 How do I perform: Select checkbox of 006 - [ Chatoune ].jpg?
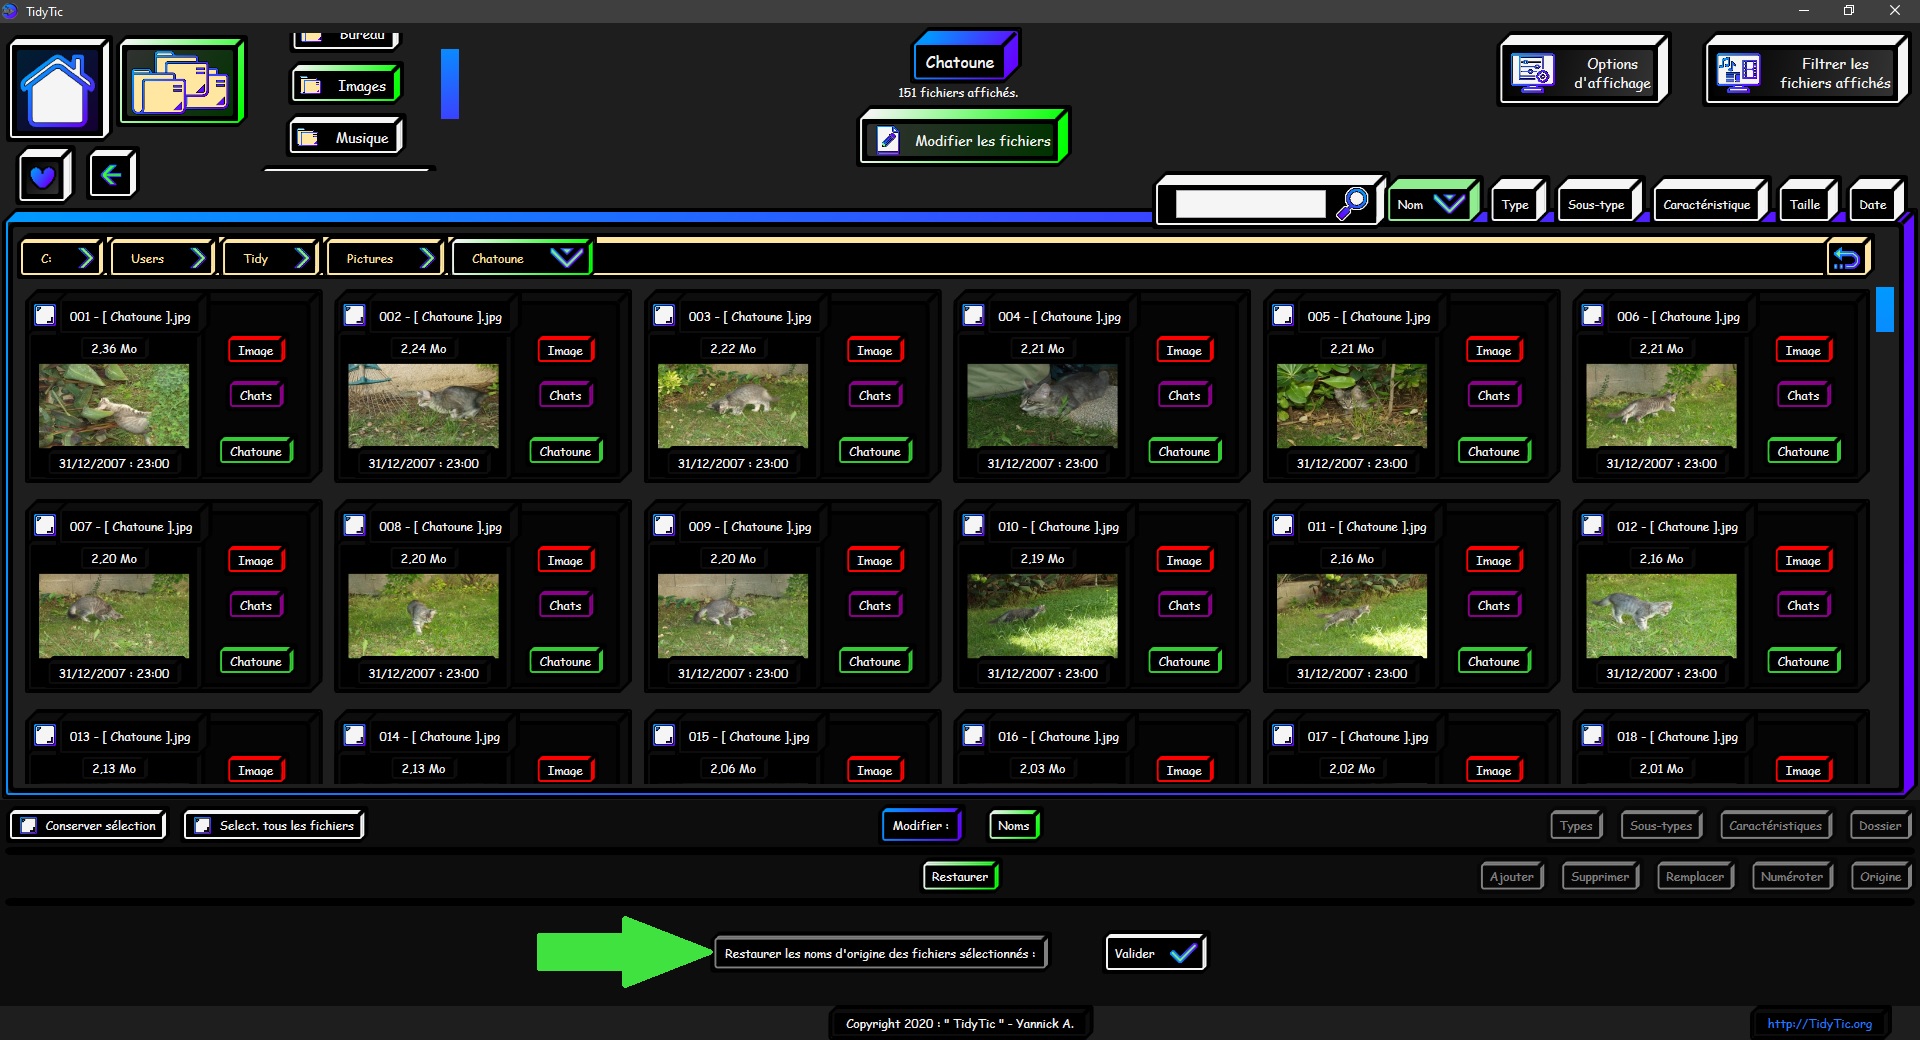click(1592, 316)
